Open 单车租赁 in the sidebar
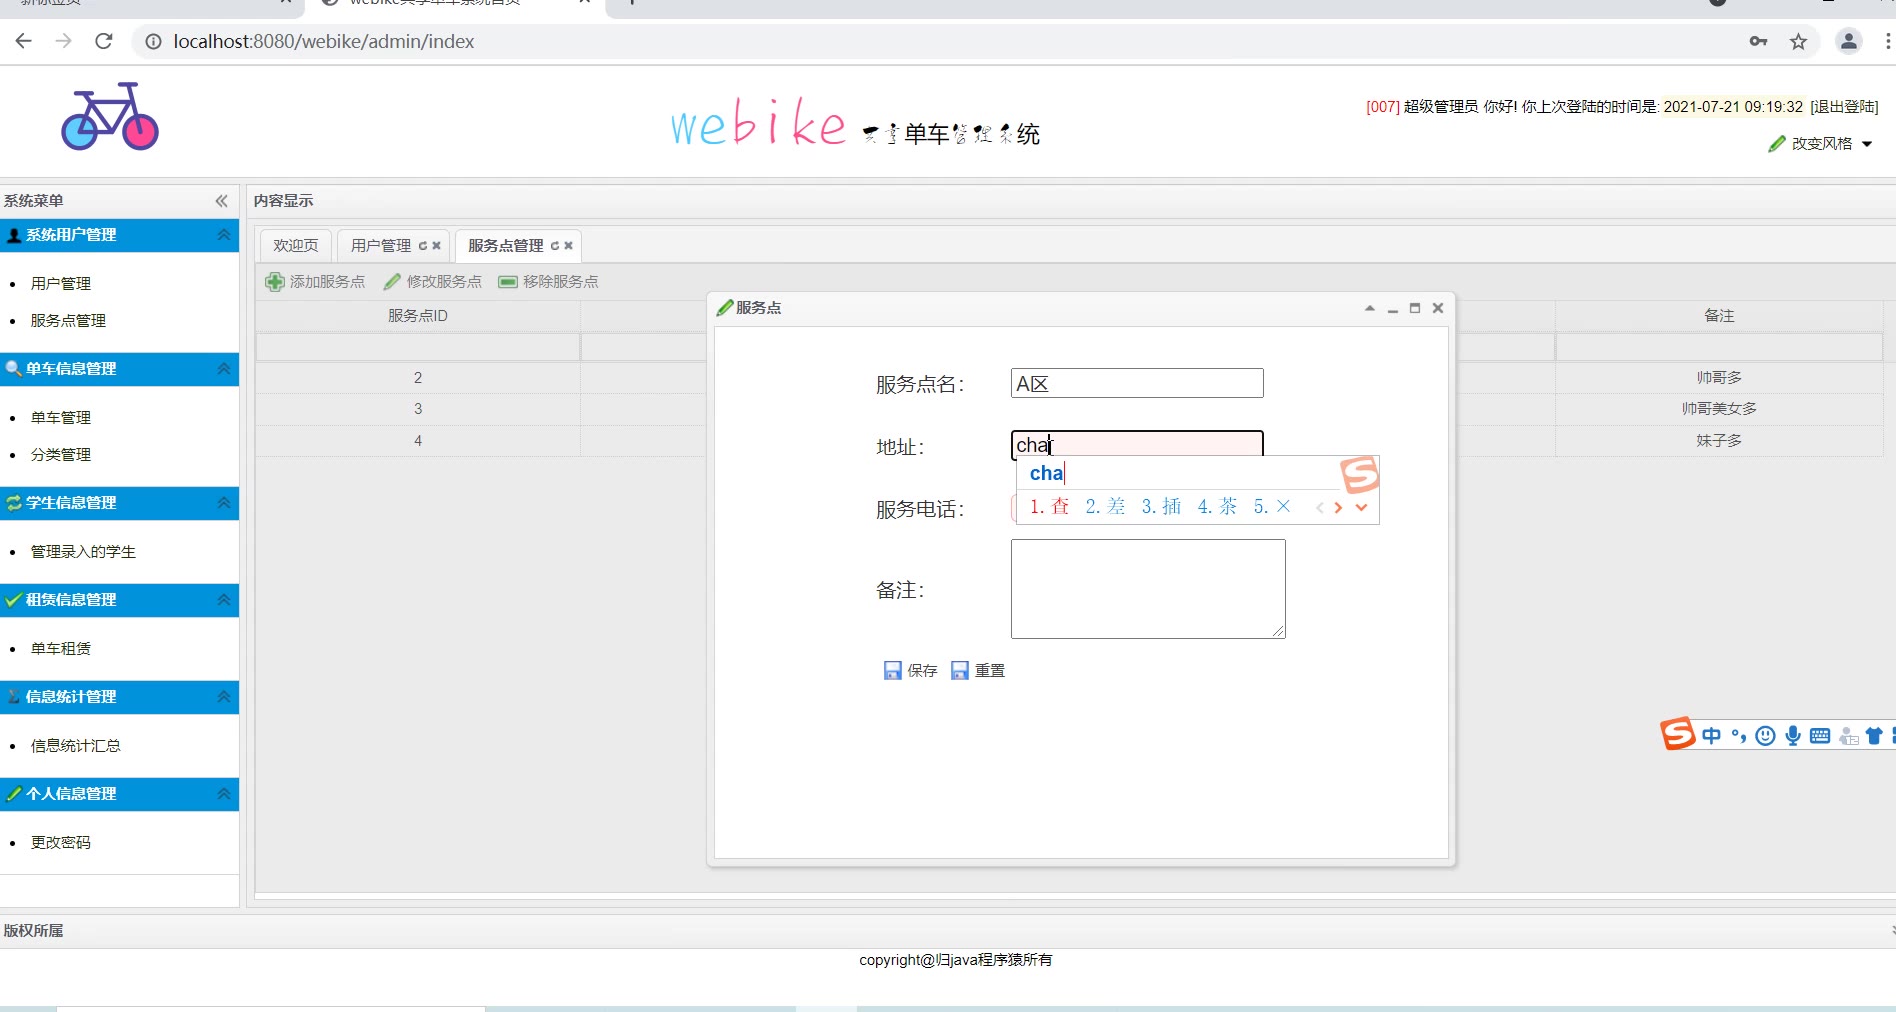Image resolution: width=1896 pixels, height=1012 pixels. point(61,649)
